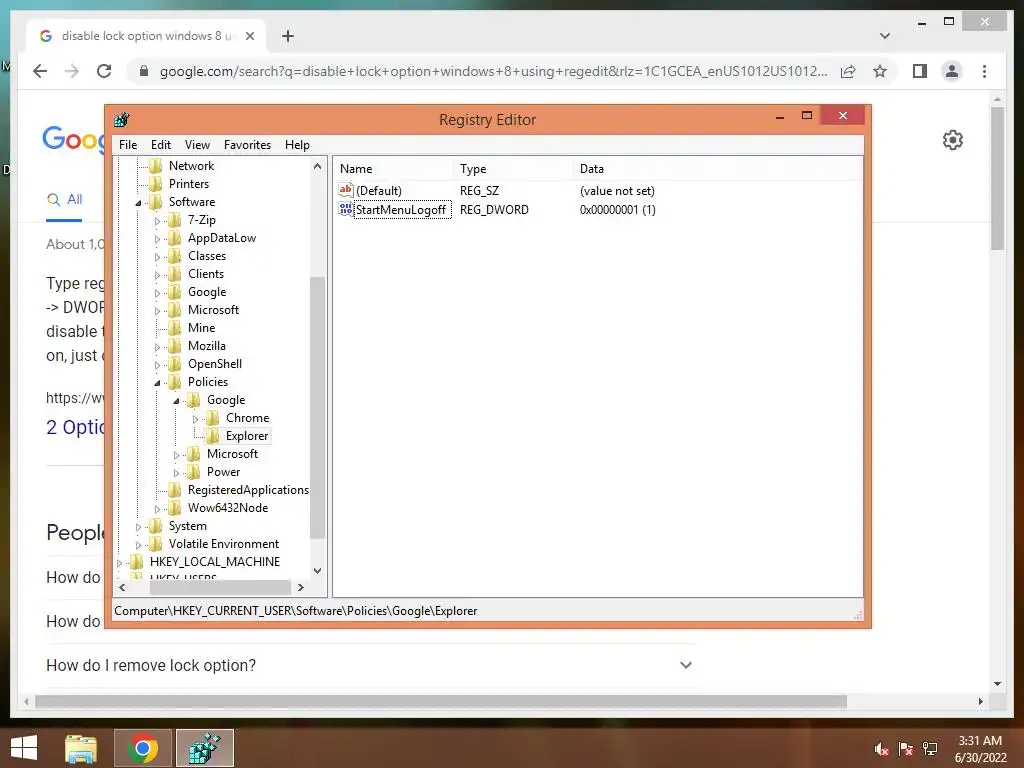The height and width of the screenshot is (768, 1024).
Task: Click the Name column header
Action: coord(394,168)
